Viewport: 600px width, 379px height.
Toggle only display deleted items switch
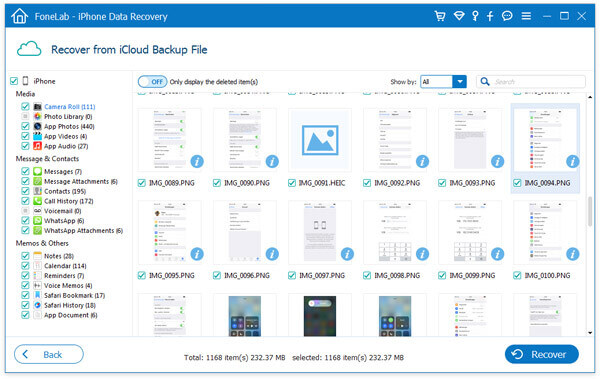point(152,82)
